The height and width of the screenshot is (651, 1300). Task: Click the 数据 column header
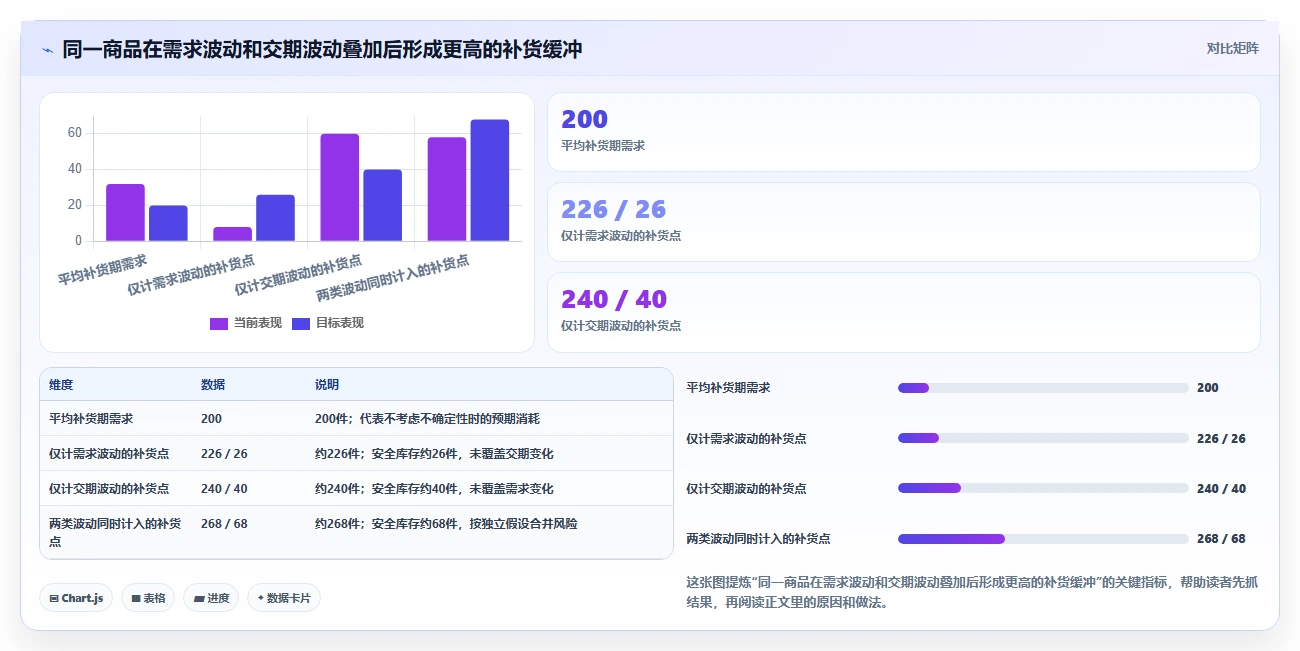point(213,385)
